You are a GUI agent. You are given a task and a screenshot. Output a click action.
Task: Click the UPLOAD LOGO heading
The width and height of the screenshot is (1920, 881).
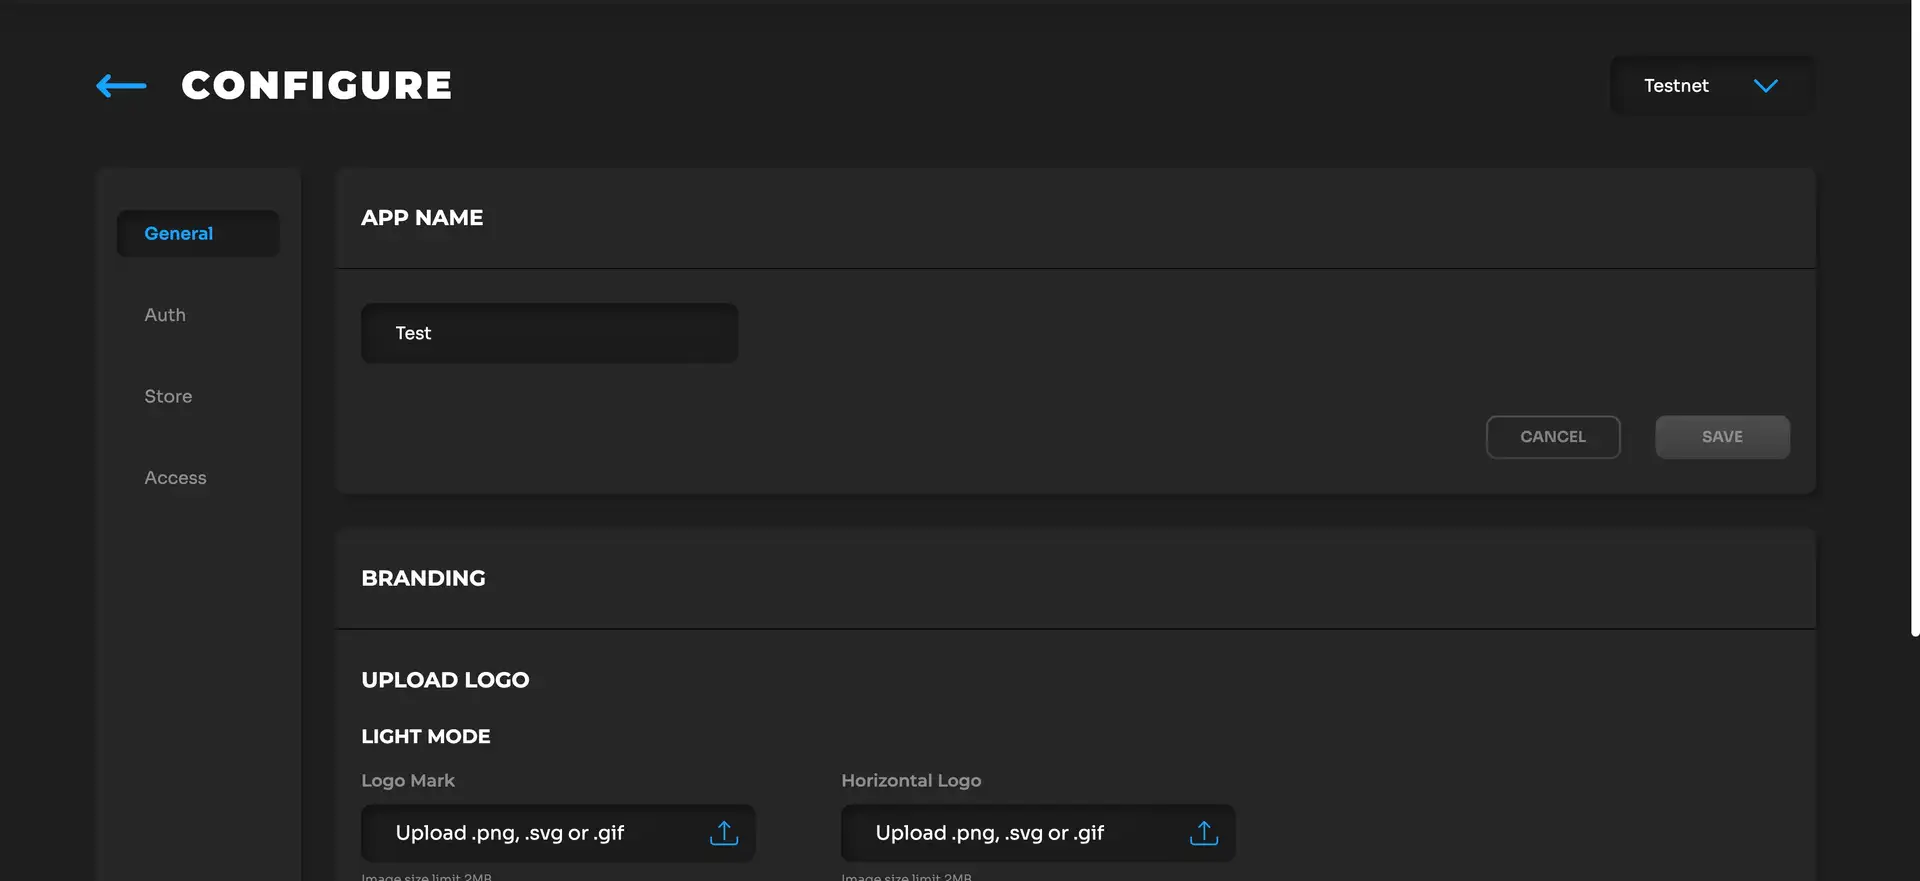pyautogui.click(x=445, y=680)
